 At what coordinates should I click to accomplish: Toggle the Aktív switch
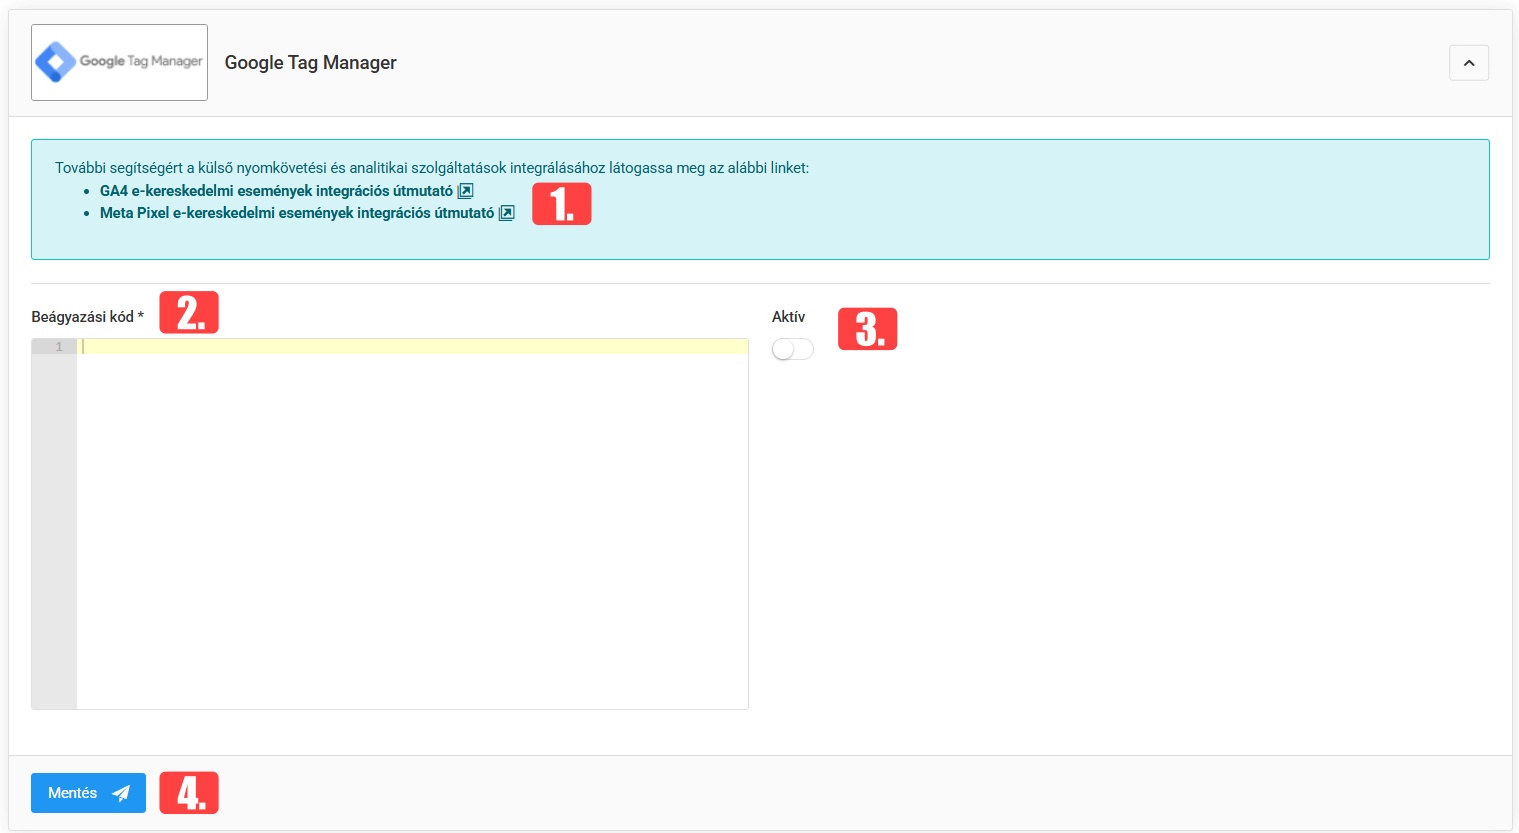(x=793, y=349)
